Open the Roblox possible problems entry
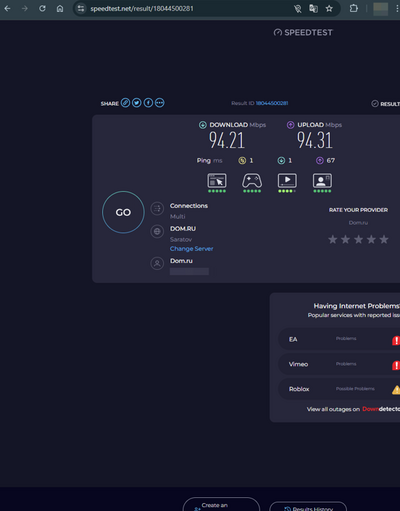Image resolution: width=400 pixels, height=511 pixels. [339, 389]
